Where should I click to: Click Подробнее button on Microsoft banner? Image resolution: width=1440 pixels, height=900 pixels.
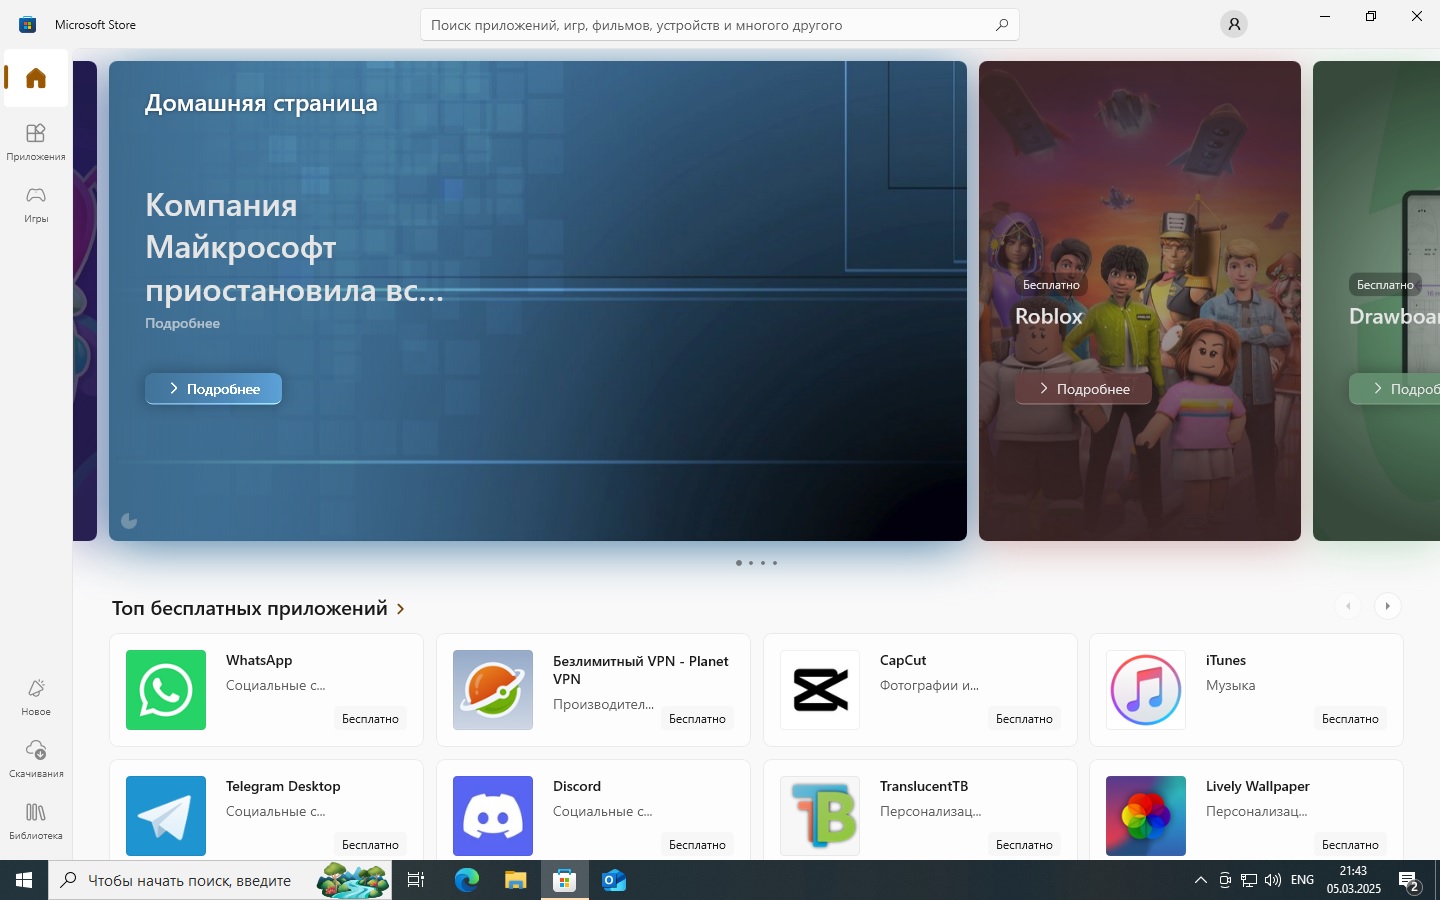point(213,389)
